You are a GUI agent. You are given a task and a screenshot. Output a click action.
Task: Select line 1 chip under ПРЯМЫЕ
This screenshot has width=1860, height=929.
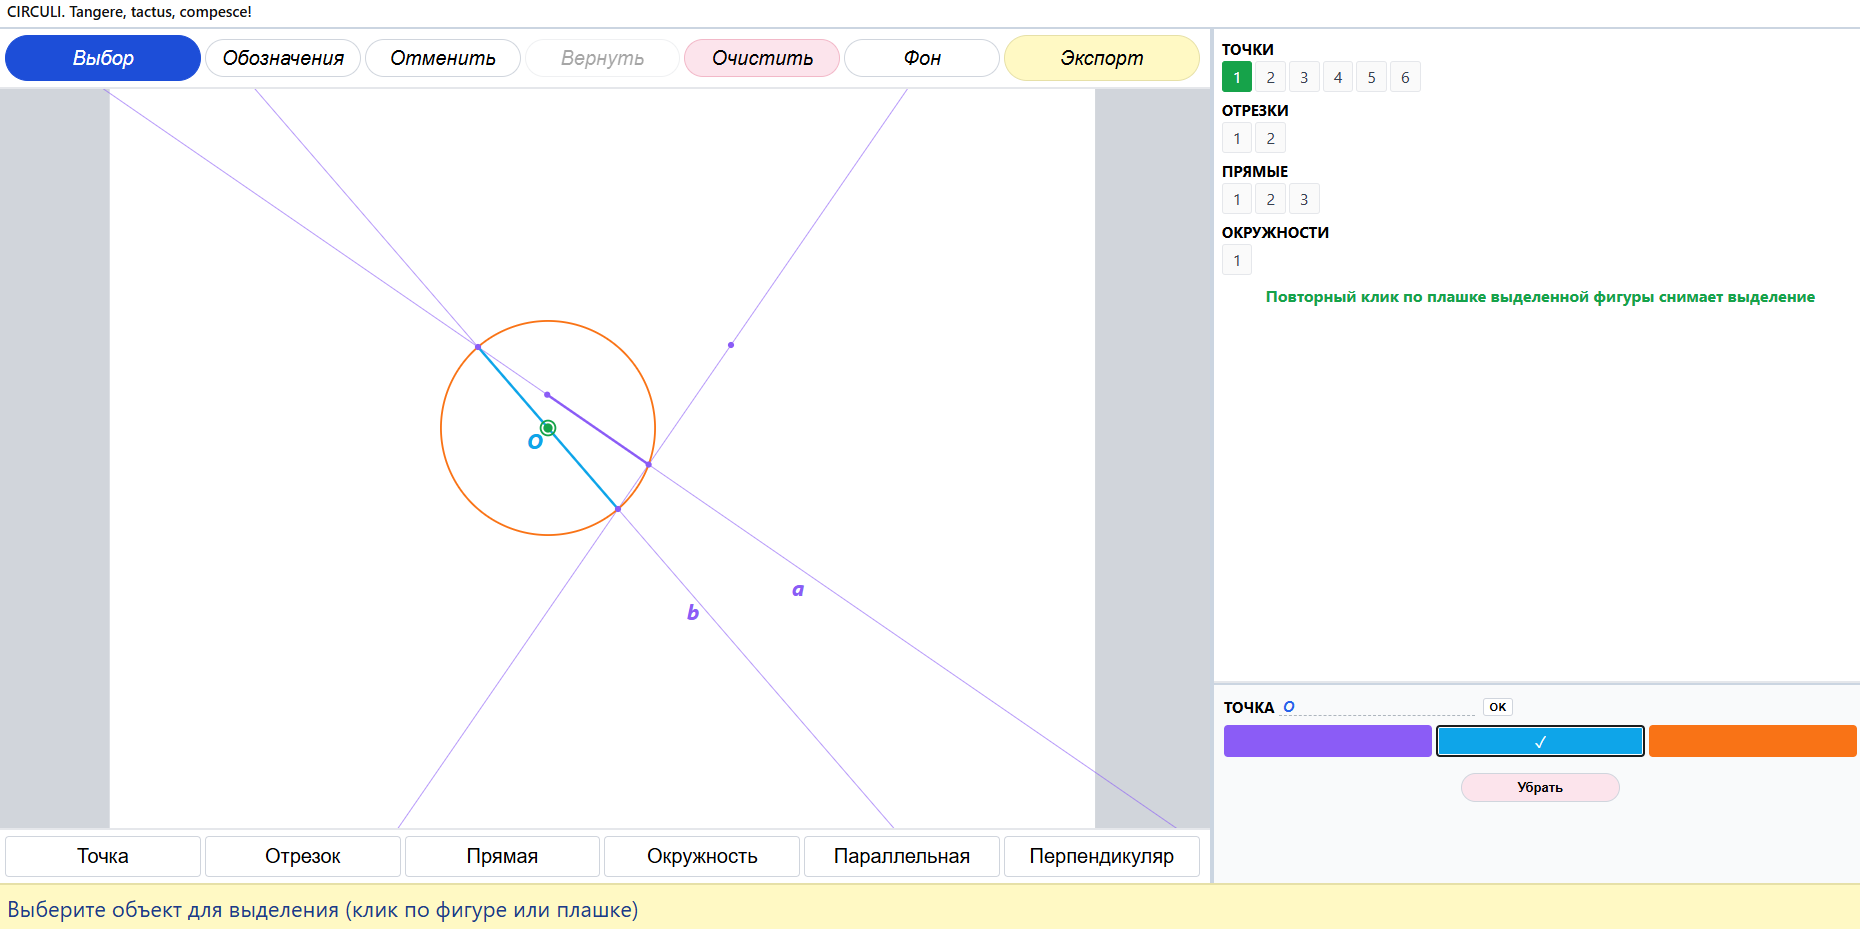pyautogui.click(x=1237, y=199)
